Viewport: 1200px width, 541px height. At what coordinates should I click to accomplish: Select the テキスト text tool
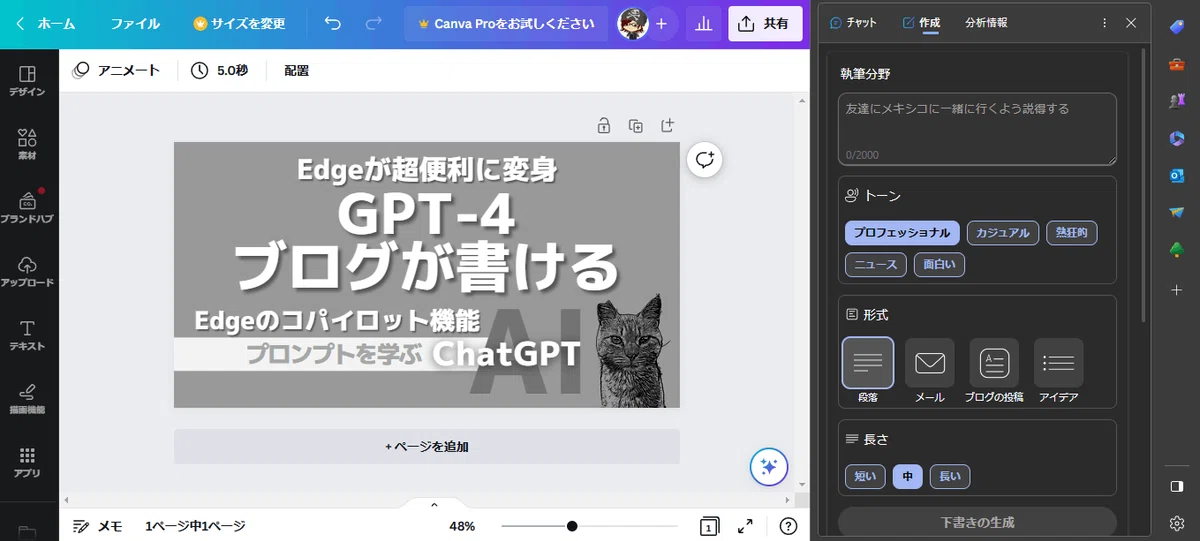(x=28, y=335)
